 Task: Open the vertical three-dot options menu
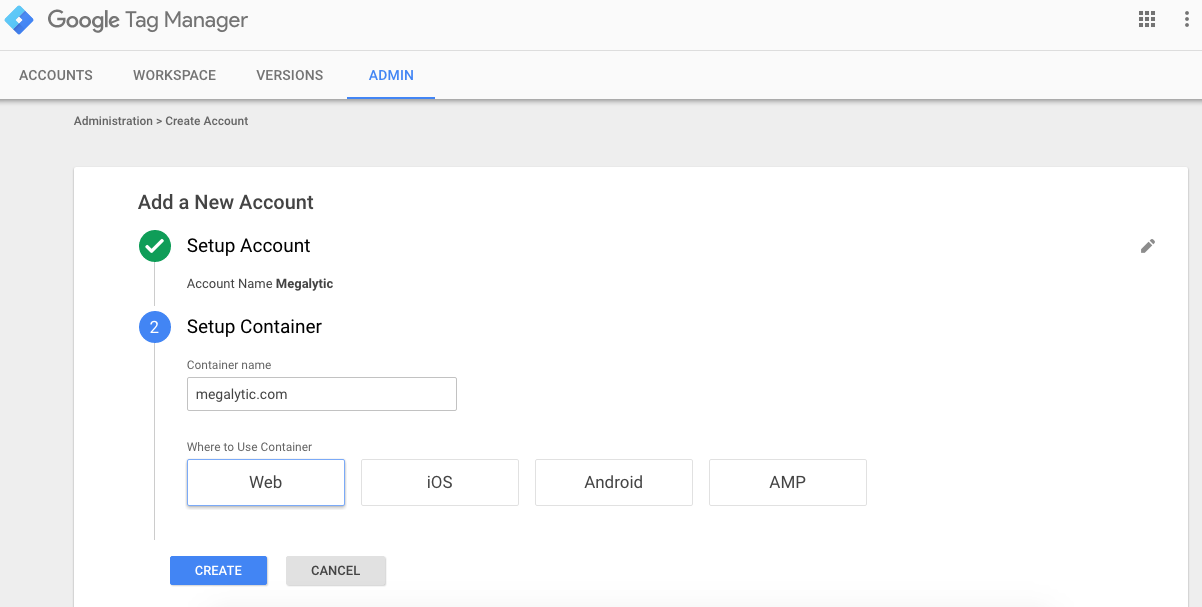1187,19
